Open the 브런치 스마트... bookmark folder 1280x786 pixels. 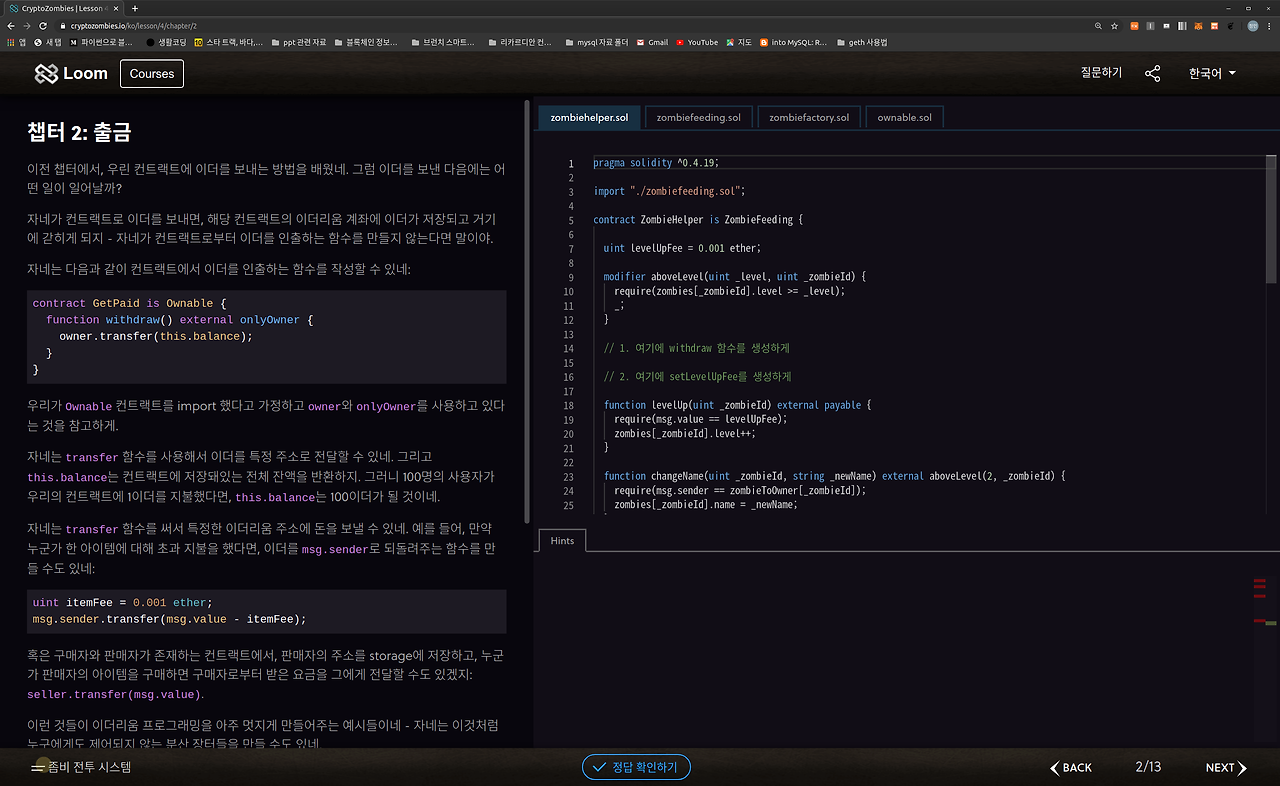coord(441,42)
